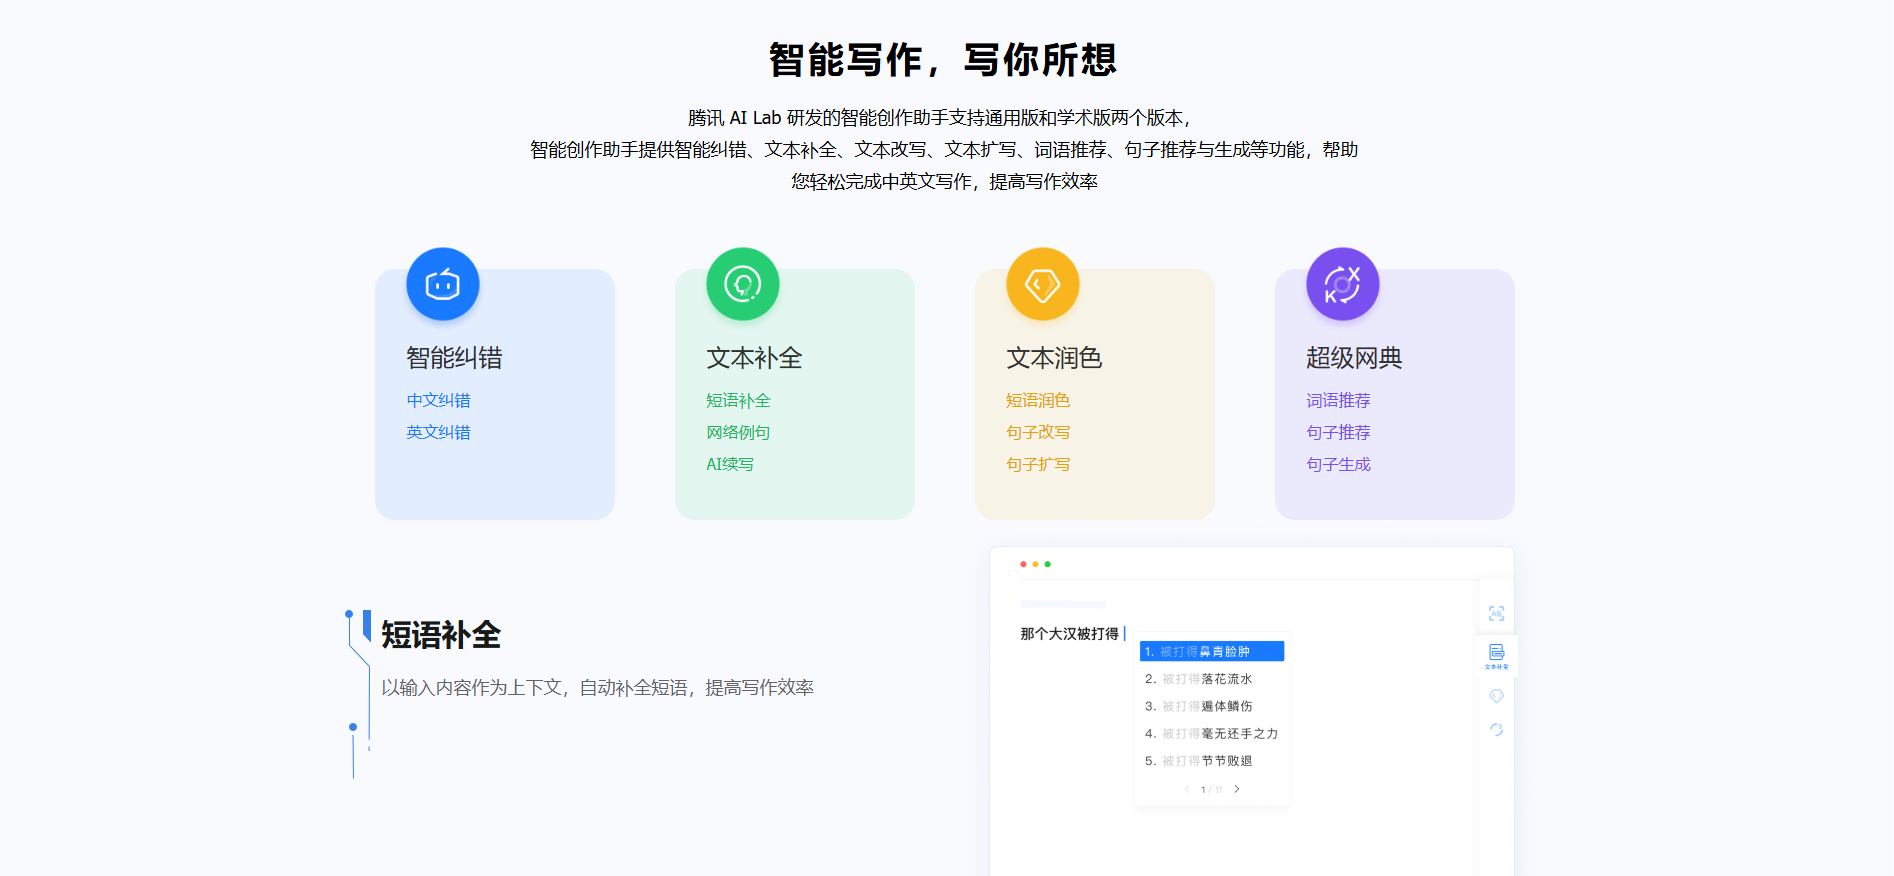1894x876 pixels.
Task: Select the 词语推荐 link
Action: coord(1338,400)
